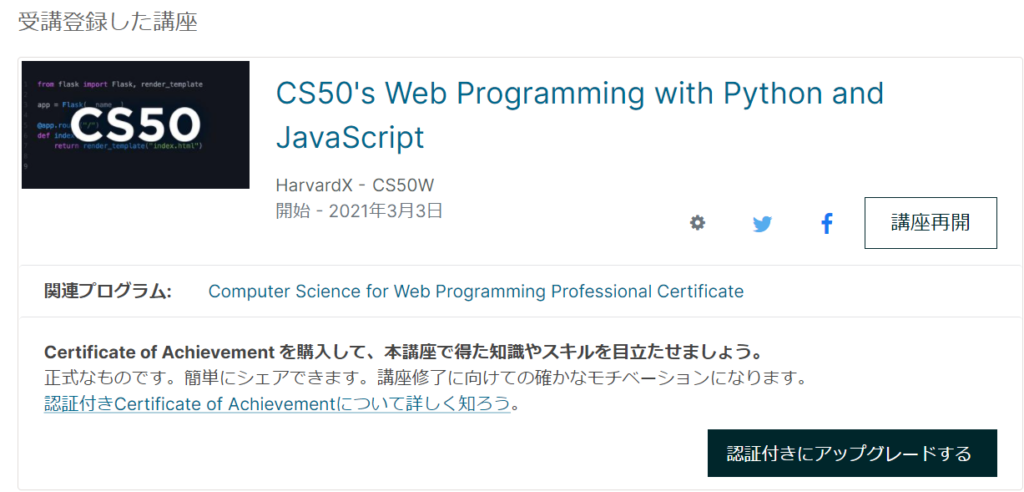Click 認証付きにアップグレードする upgrade button
This screenshot has height=492, width=1024.
tap(852, 453)
